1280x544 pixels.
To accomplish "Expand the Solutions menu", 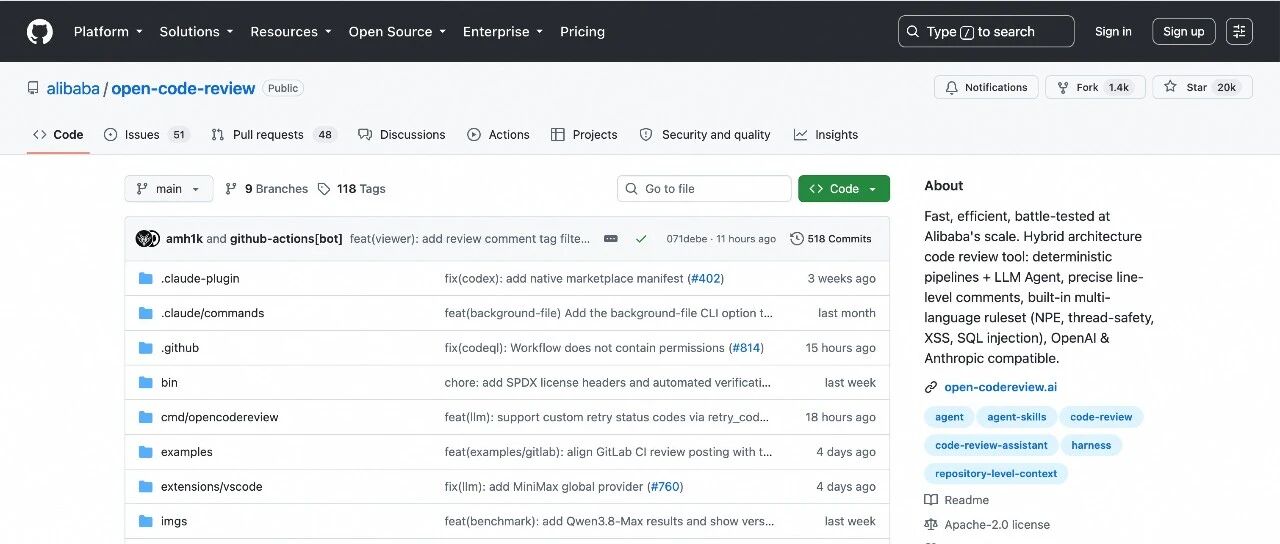I will click(x=196, y=31).
